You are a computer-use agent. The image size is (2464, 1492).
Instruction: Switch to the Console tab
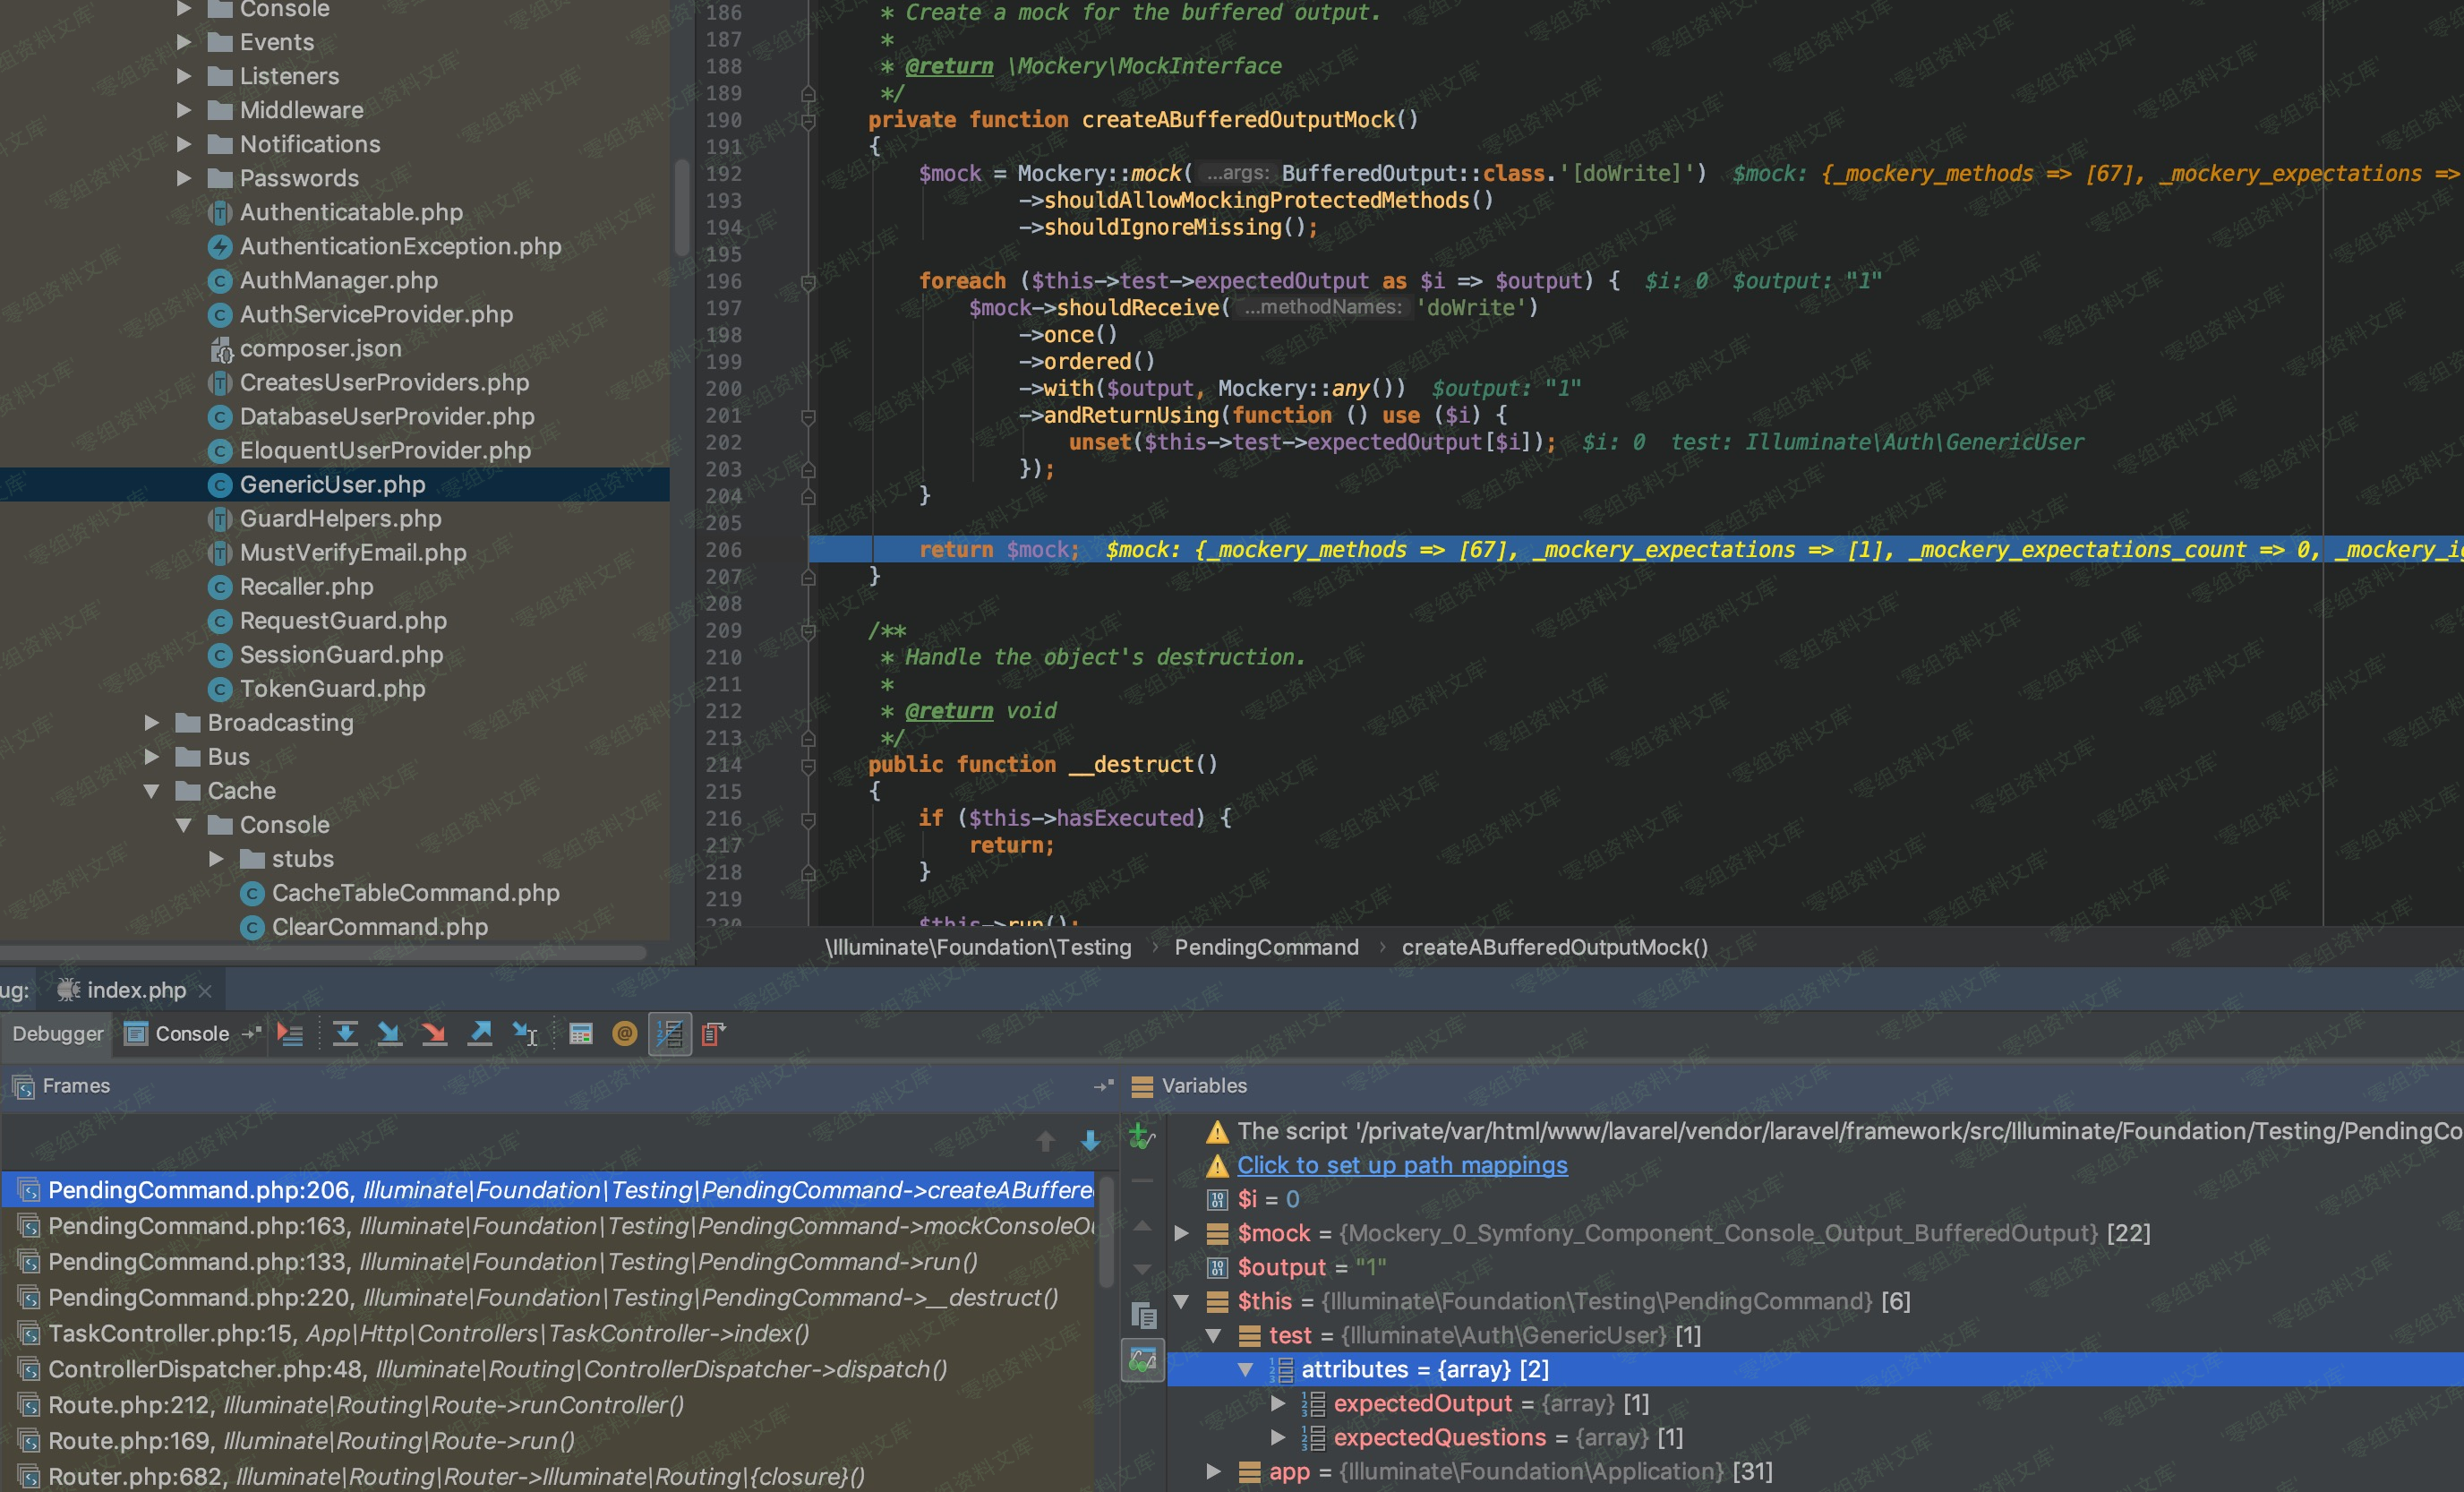[191, 1034]
